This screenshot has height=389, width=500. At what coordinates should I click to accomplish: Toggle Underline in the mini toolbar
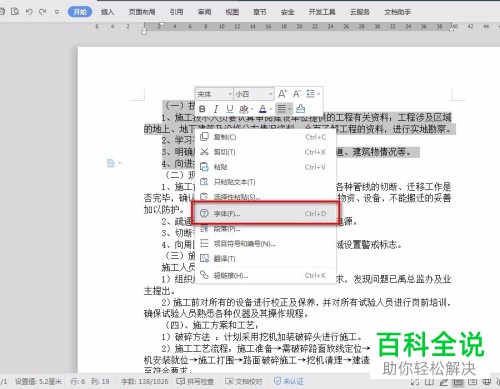(230, 109)
